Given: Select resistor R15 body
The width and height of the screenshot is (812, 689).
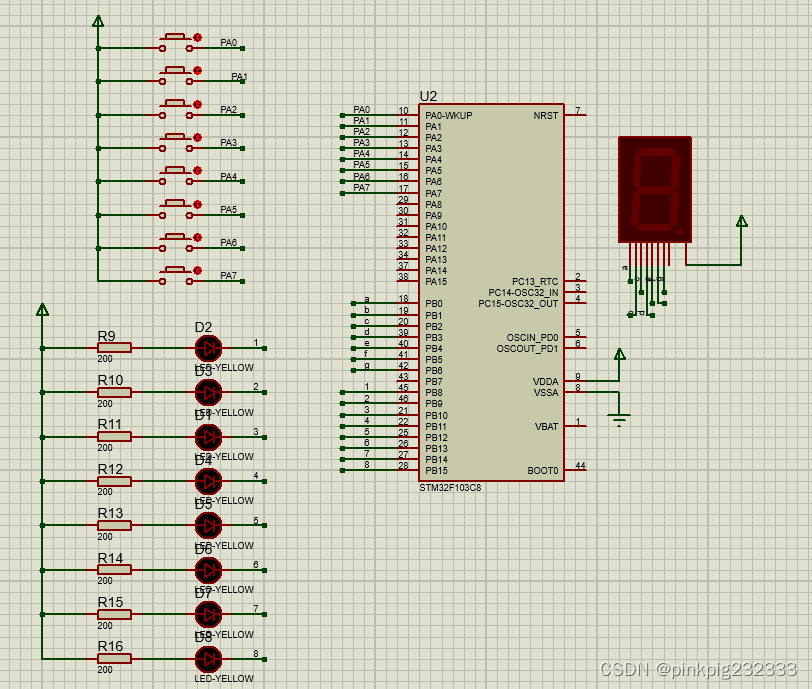Looking at the screenshot, I should point(114,614).
